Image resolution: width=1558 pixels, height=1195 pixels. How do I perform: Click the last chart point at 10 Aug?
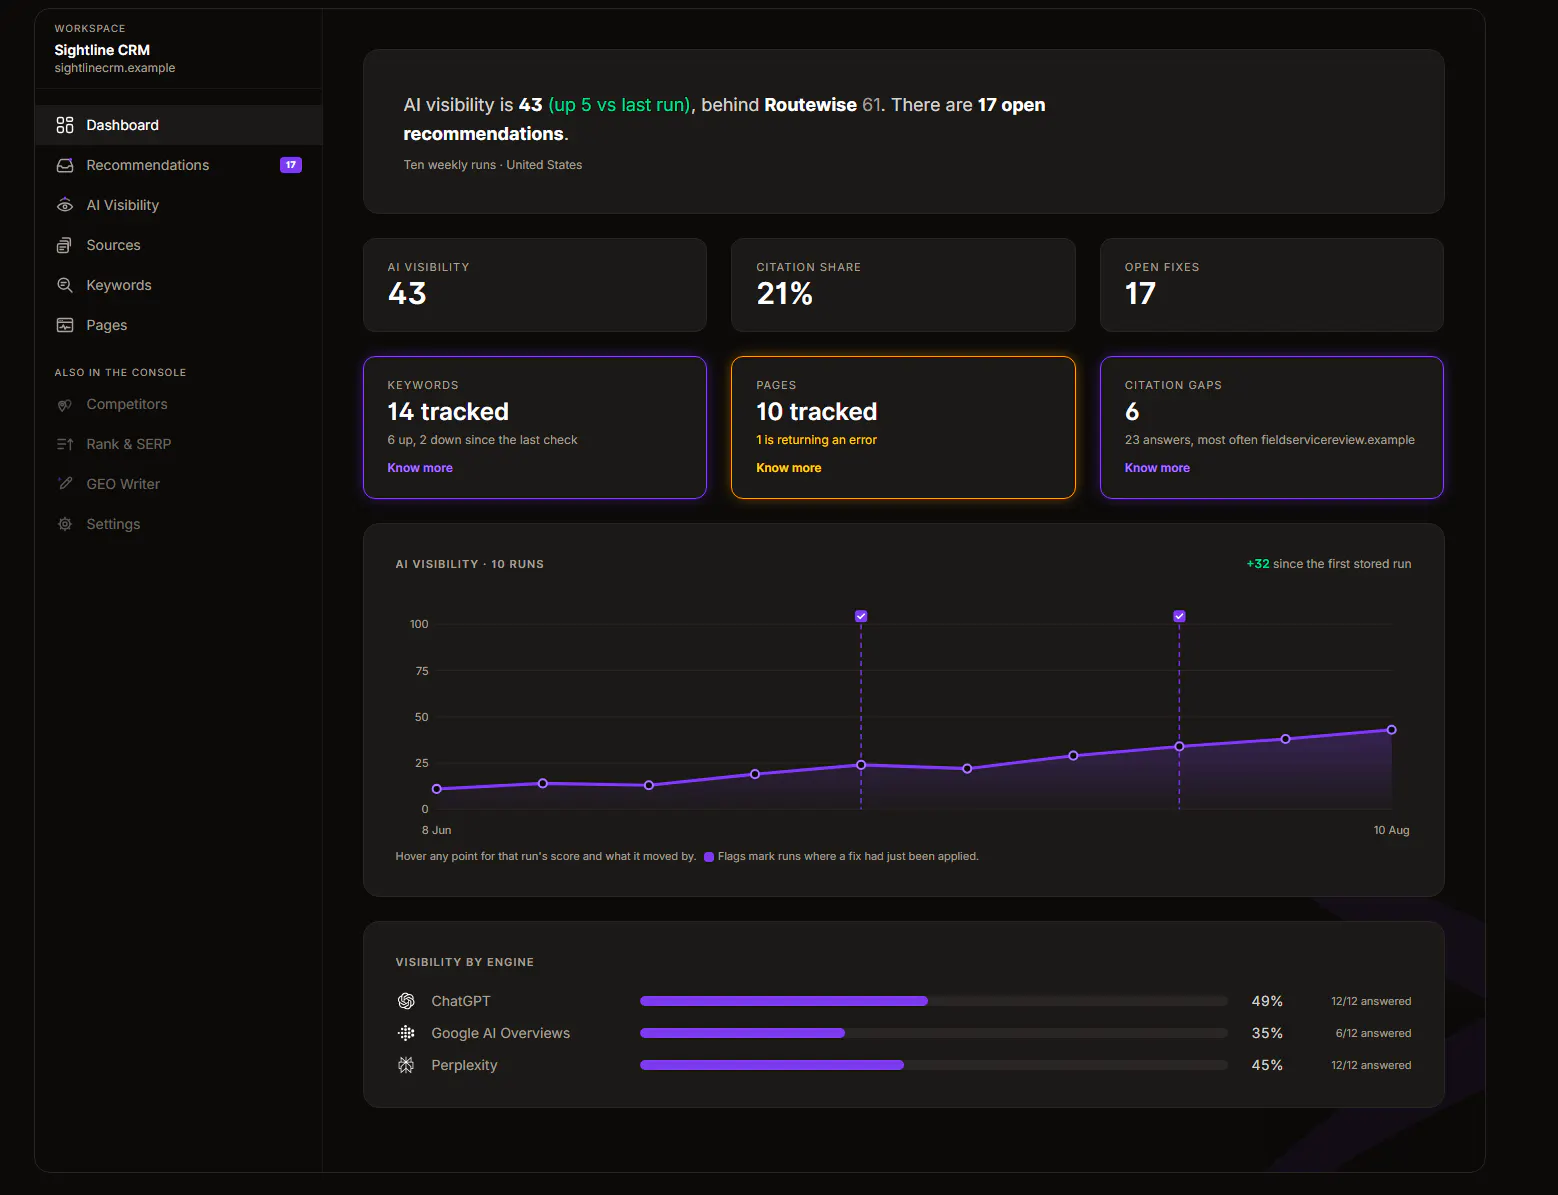[1391, 730]
